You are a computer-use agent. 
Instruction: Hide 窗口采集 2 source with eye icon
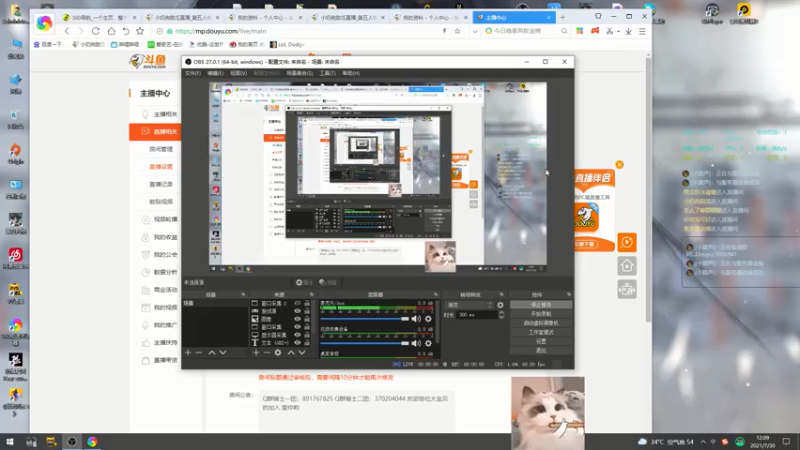(x=297, y=303)
